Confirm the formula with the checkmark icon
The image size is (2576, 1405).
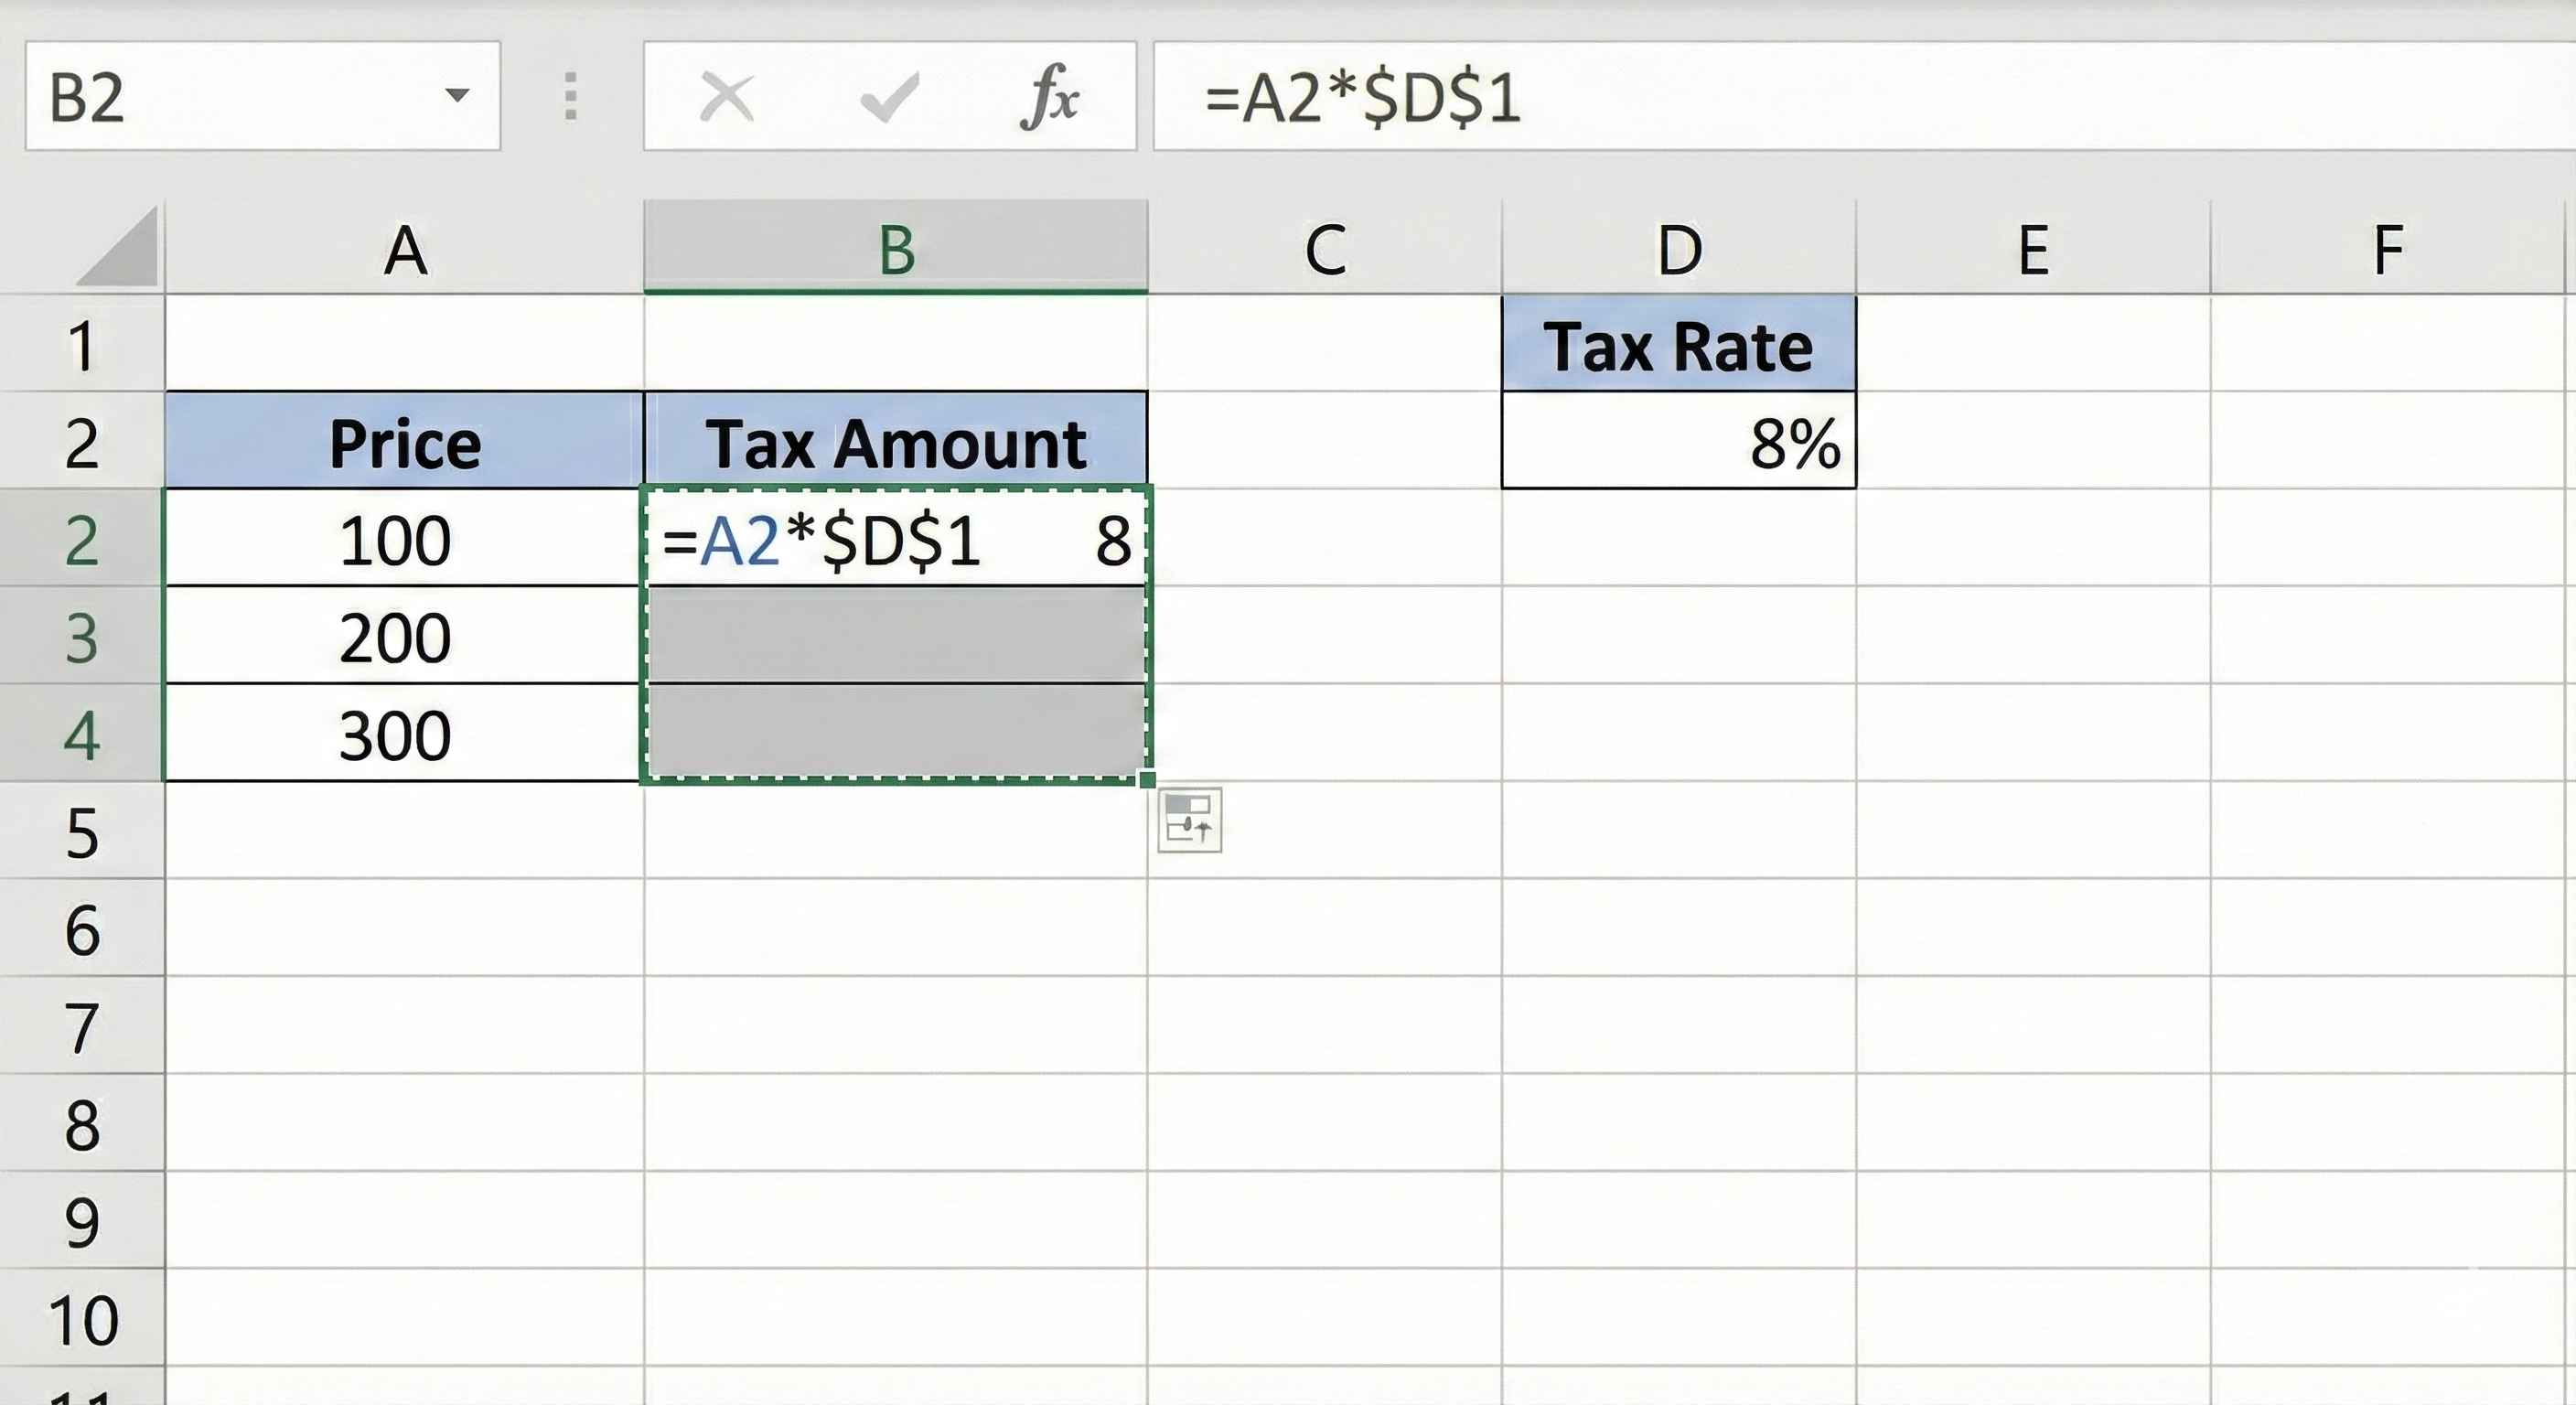[888, 97]
